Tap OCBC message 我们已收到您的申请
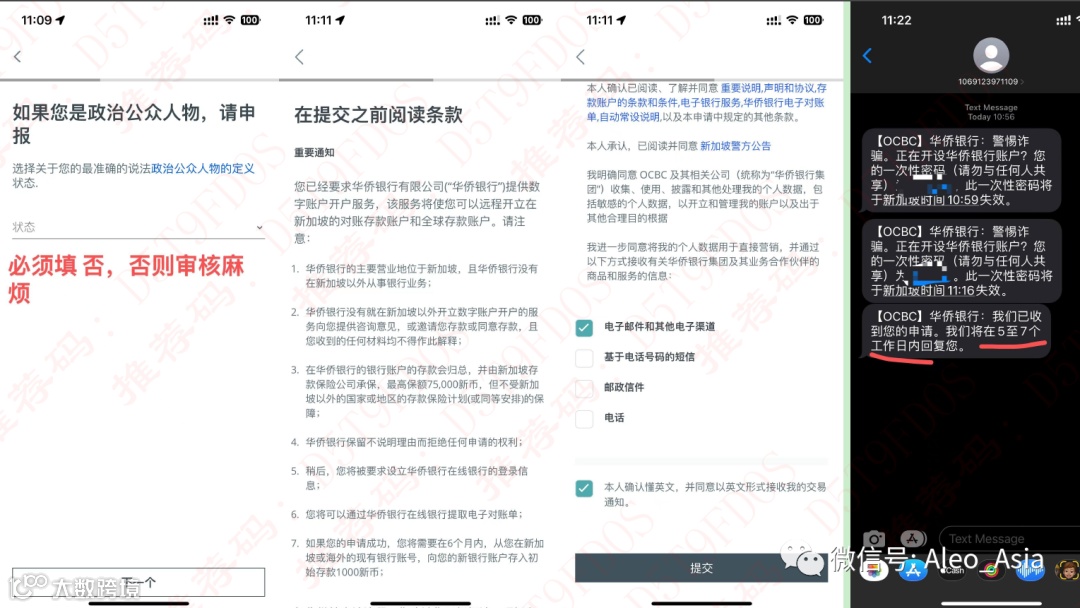Image resolution: width=1080 pixels, height=608 pixels. coord(955,331)
